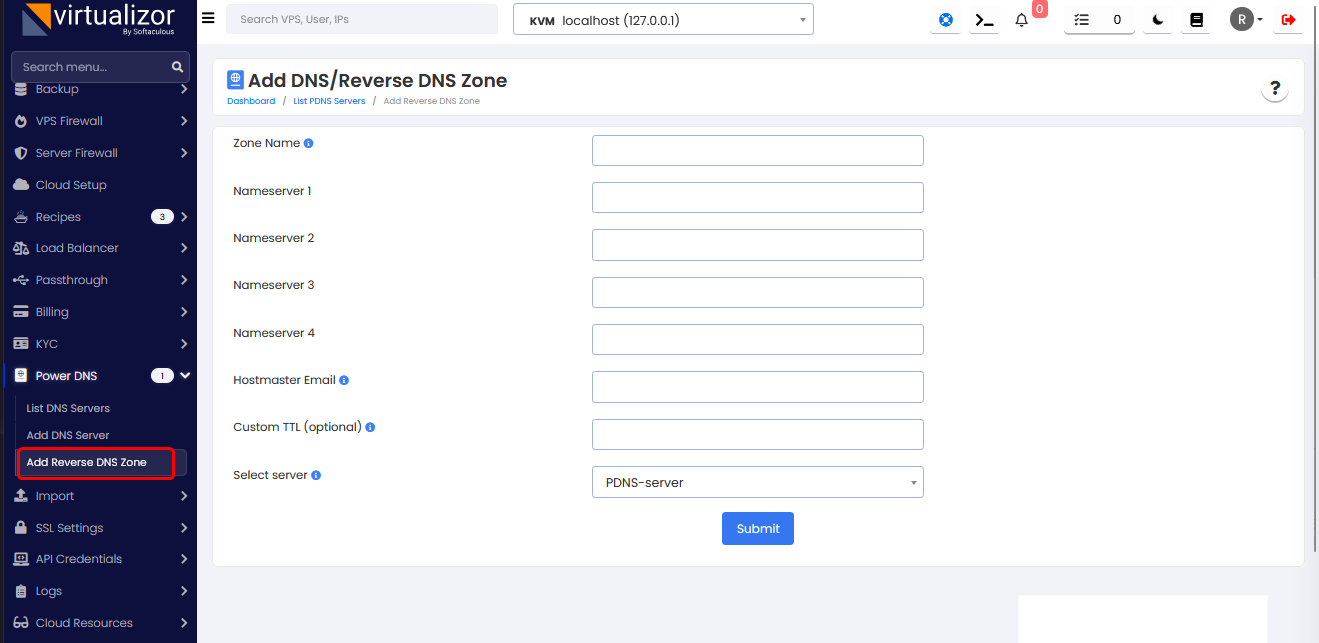Click the book documentation icon
Image resolution: width=1319 pixels, height=643 pixels.
tap(1196, 20)
